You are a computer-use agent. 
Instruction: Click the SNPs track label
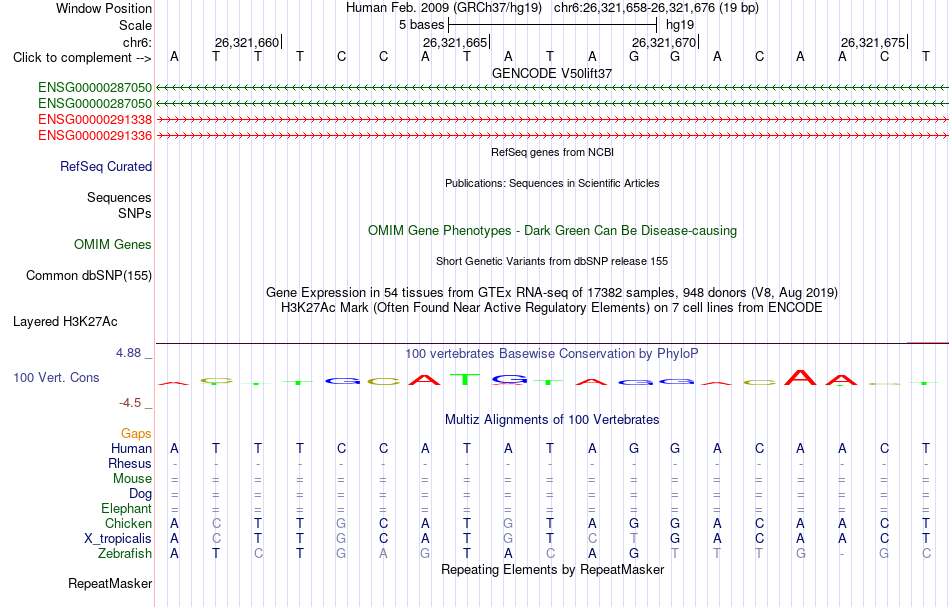click(x=135, y=213)
